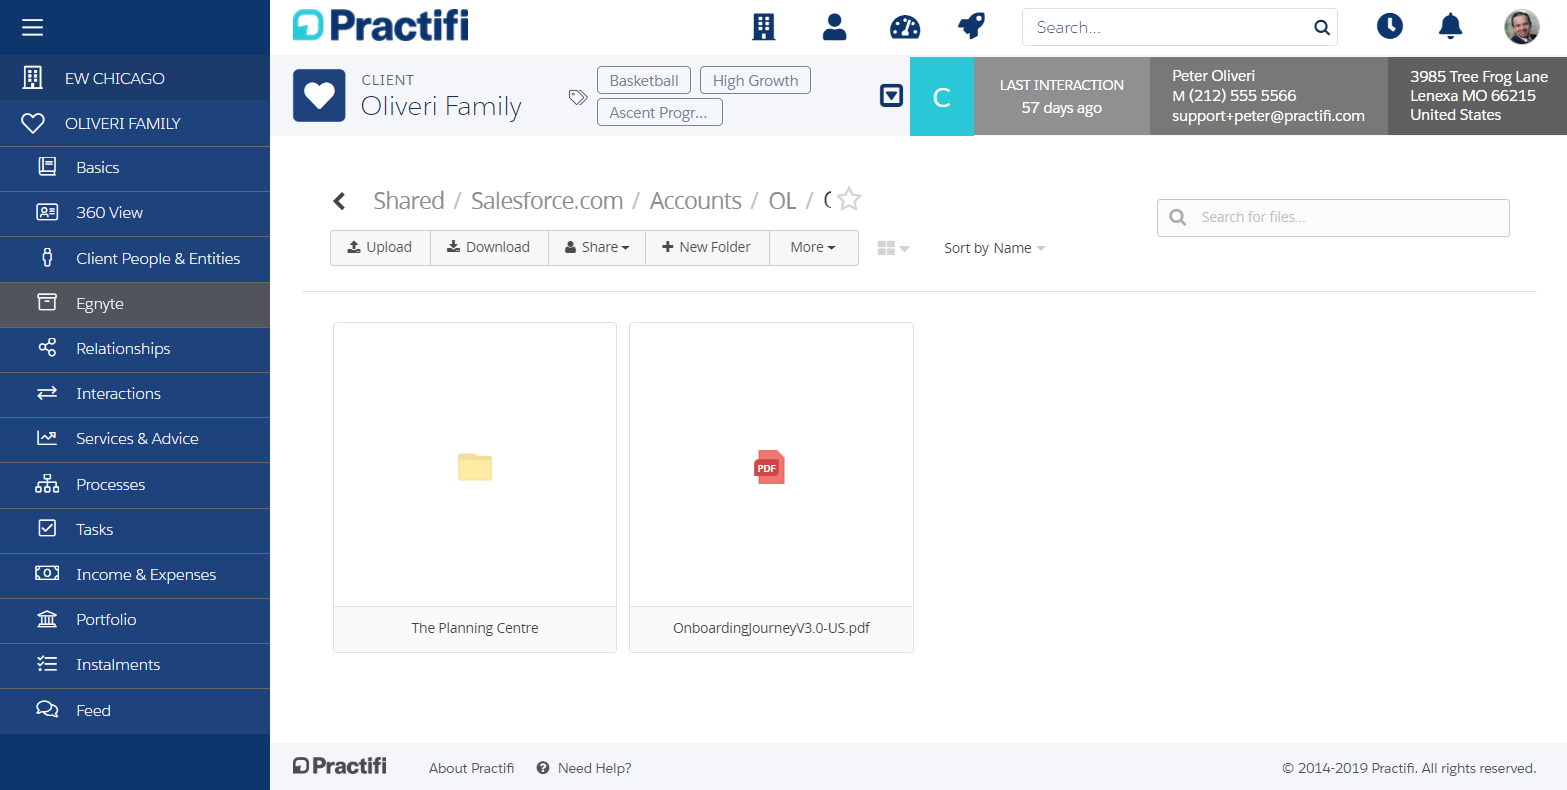Open the Share dropdown
Viewport: 1567px width, 790px height.
pyautogui.click(x=597, y=247)
